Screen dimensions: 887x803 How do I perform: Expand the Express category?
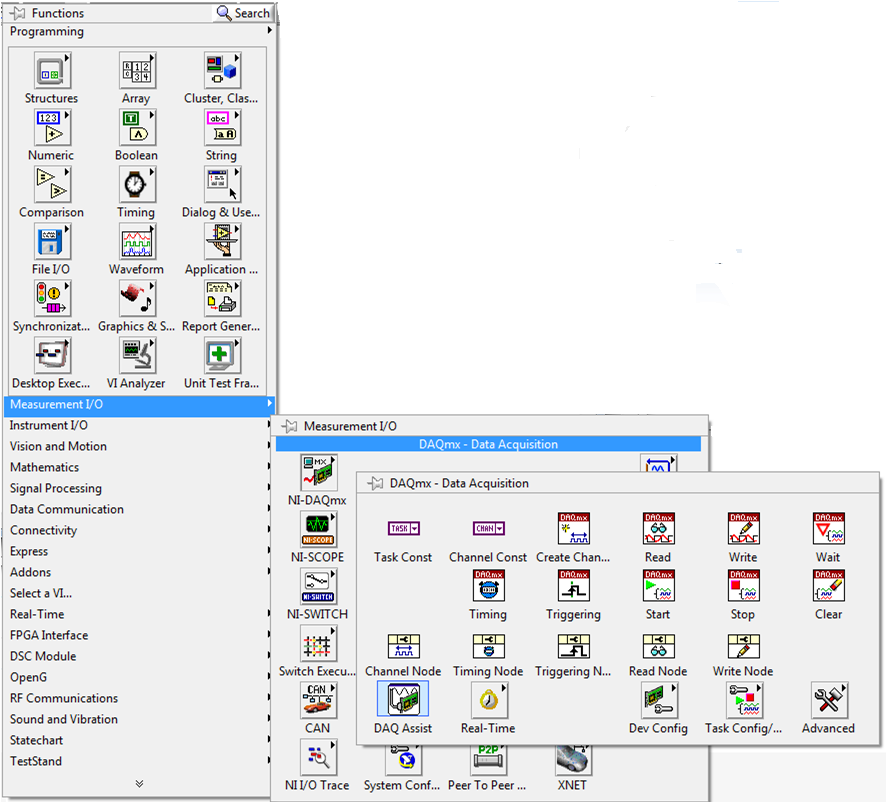click(x=139, y=551)
